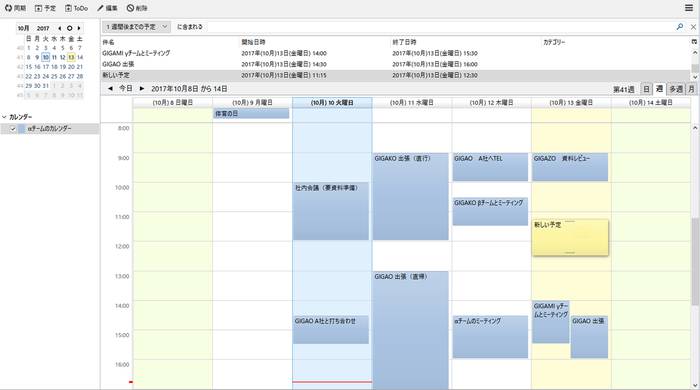The width and height of the screenshot is (700, 390).
Task: Click week 42 number in mini calendar
Action: click(x=20, y=67)
